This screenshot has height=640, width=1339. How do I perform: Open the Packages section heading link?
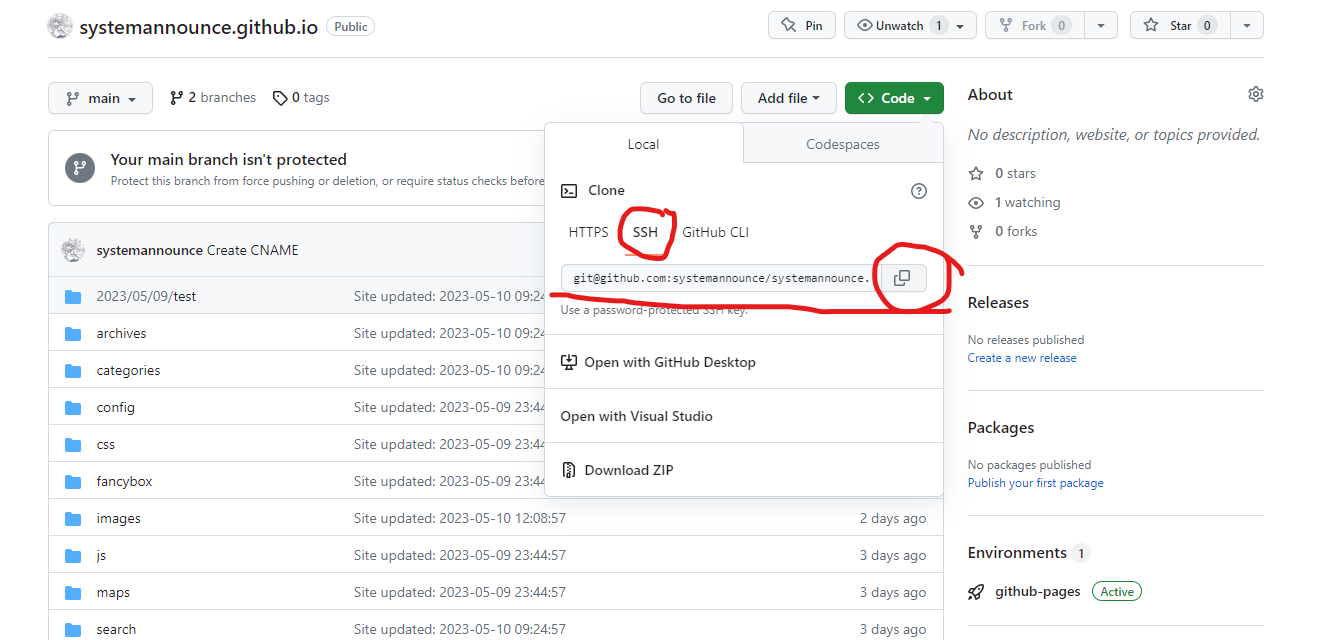(x=1001, y=427)
